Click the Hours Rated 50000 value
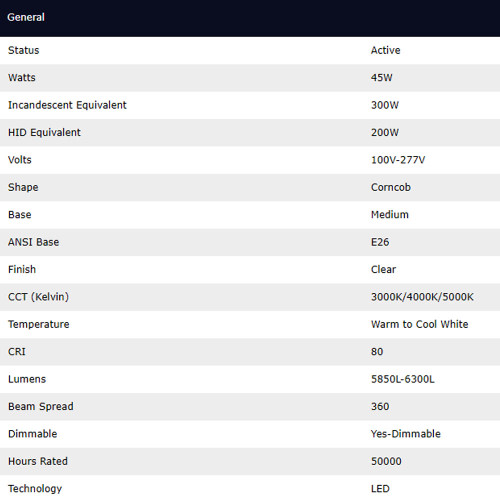This screenshot has width=500, height=500. point(386,461)
